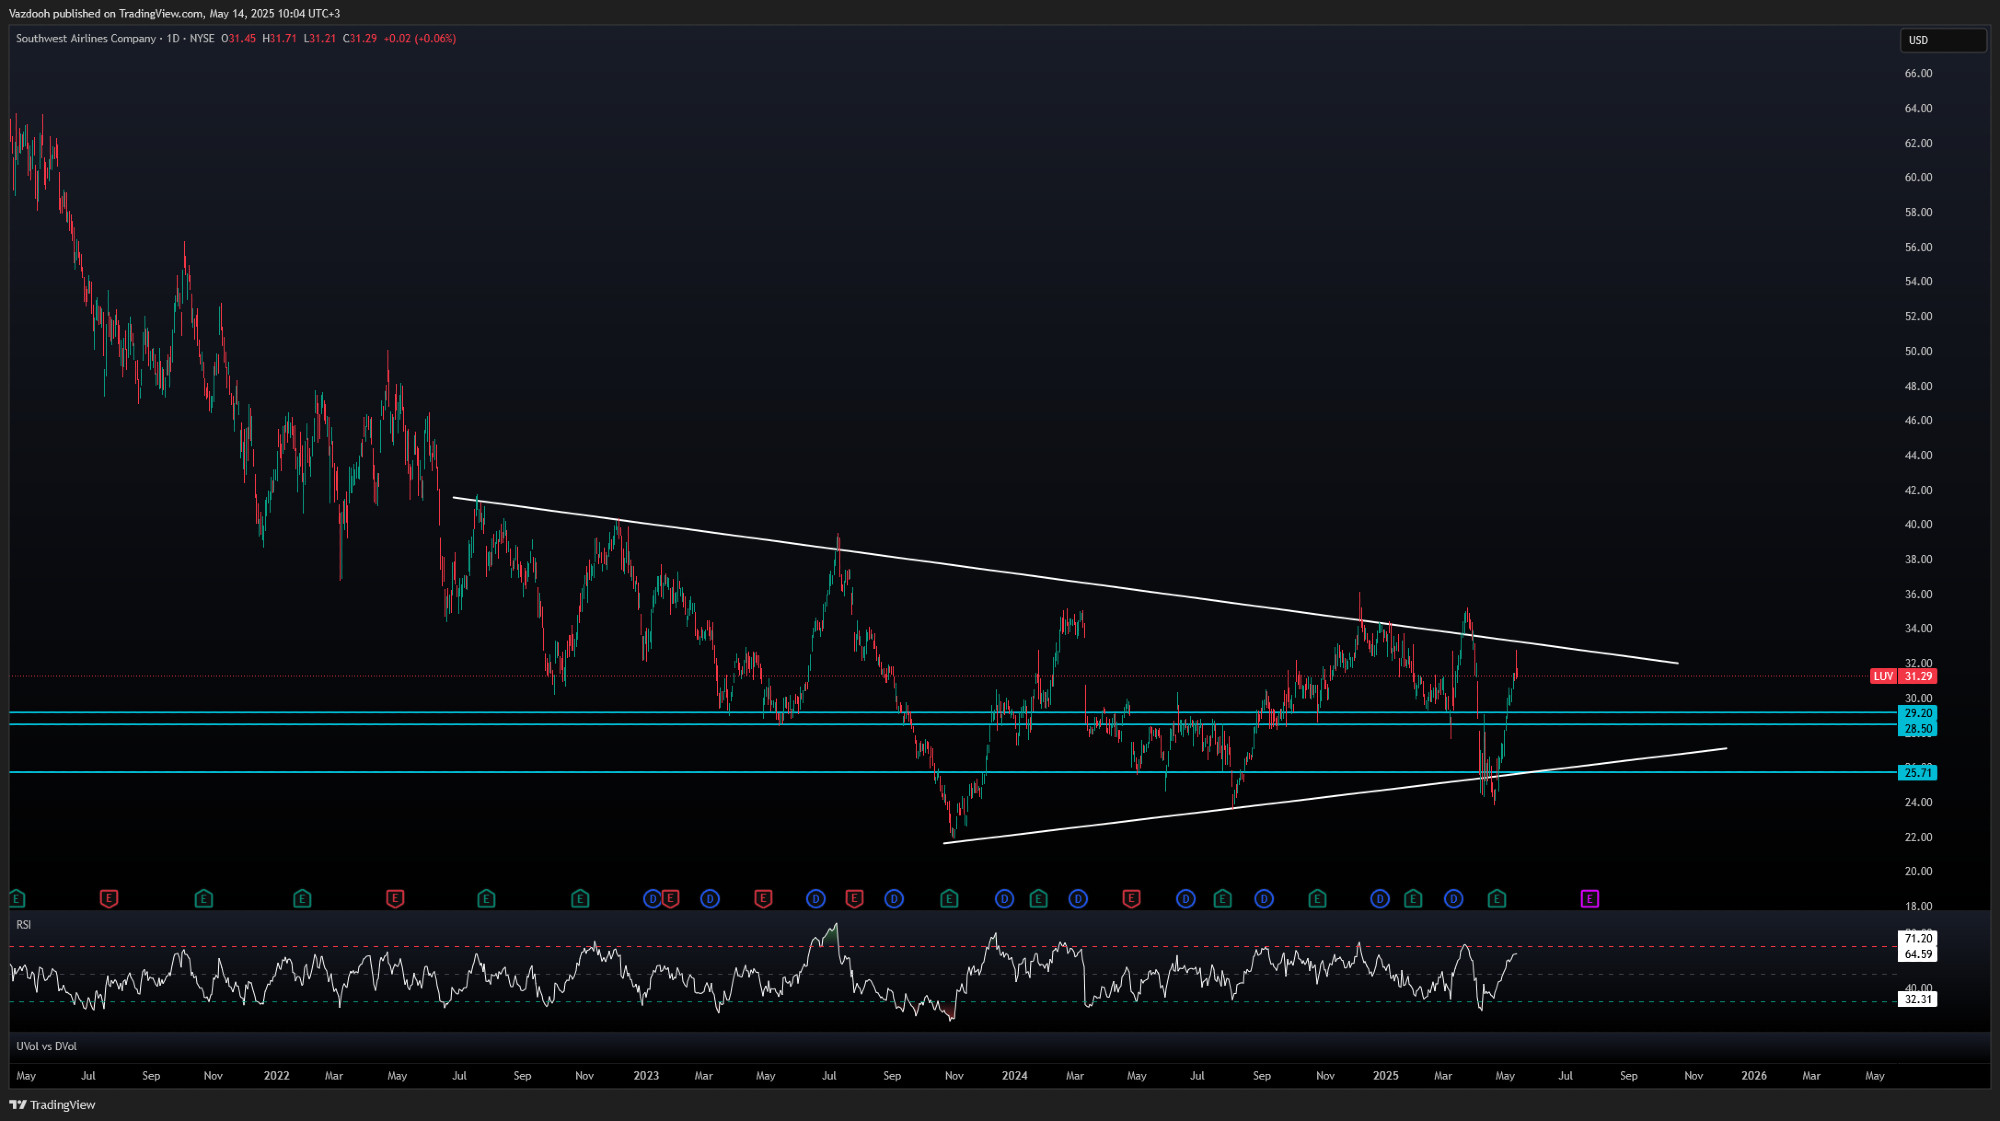Click the red earnings marker near April 2023

[x=763, y=899]
